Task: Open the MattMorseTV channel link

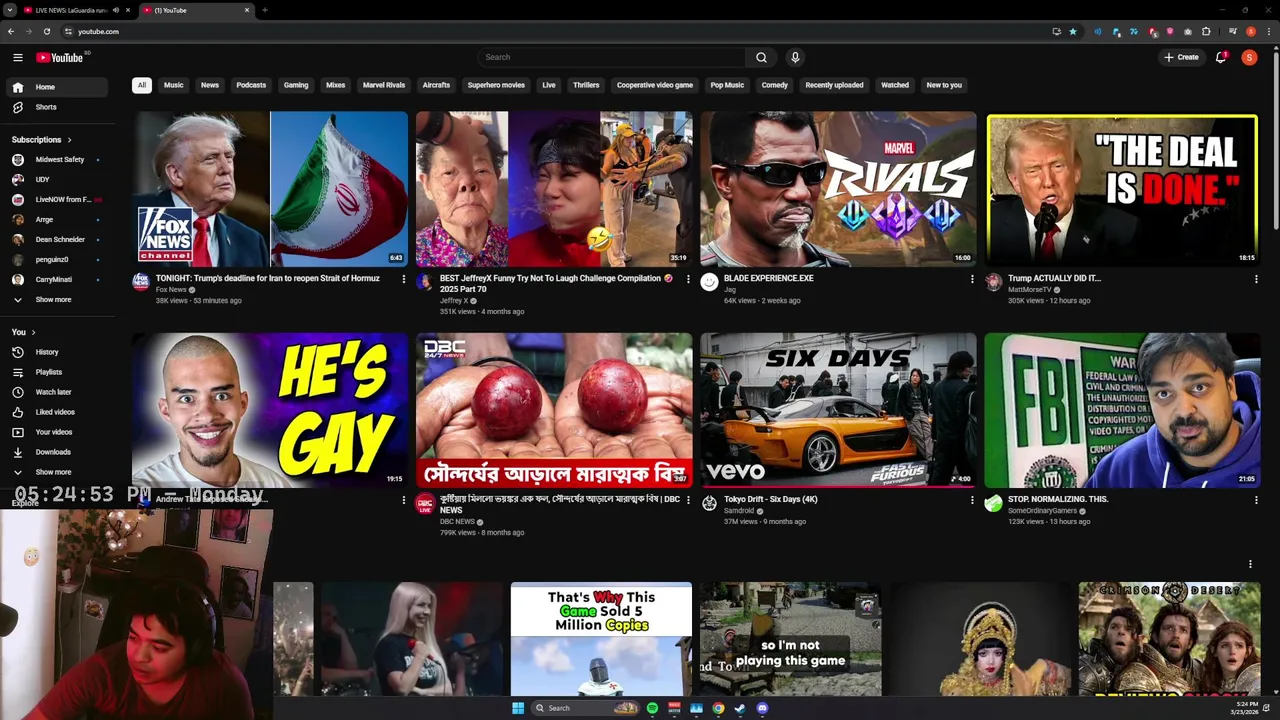Action: [1029, 290]
